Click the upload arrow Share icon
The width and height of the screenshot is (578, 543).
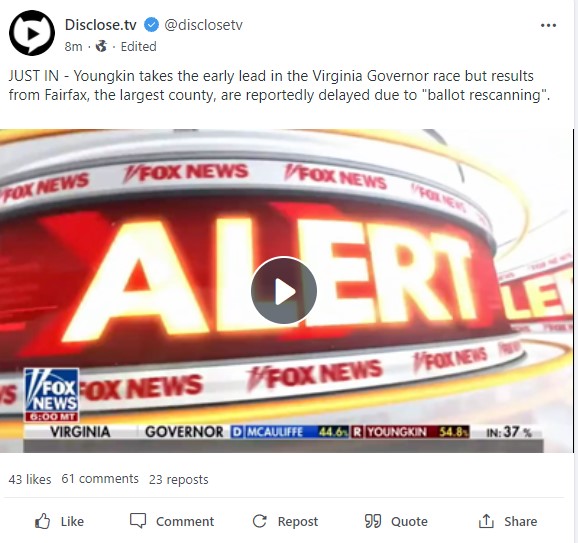[x=486, y=521]
